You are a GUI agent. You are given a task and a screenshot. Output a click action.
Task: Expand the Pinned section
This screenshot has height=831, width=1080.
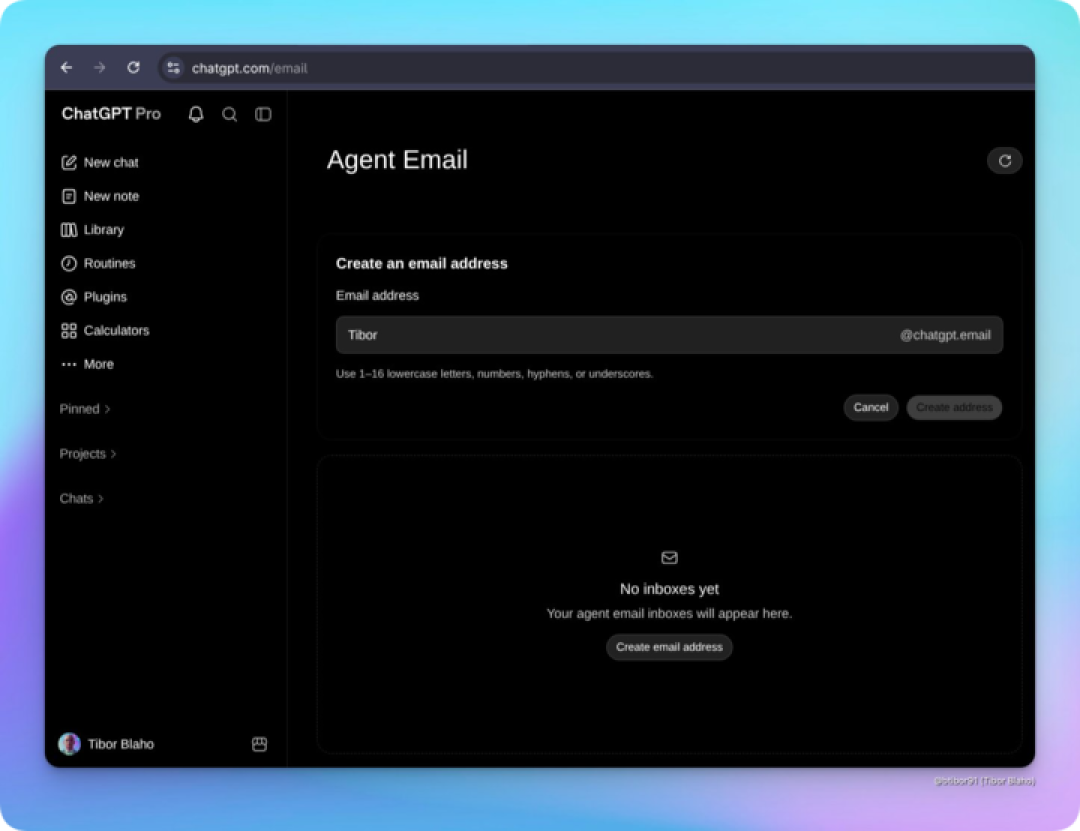tap(85, 409)
